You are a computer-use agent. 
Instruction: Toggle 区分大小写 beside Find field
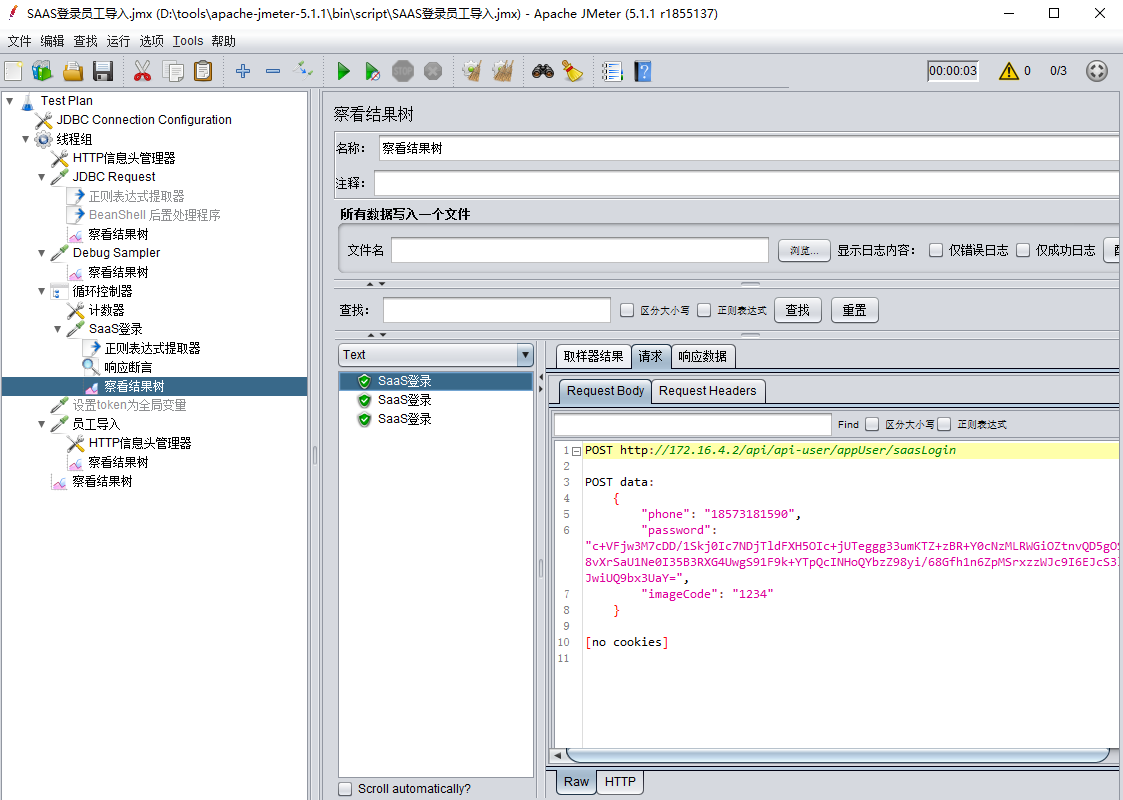coord(872,424)
